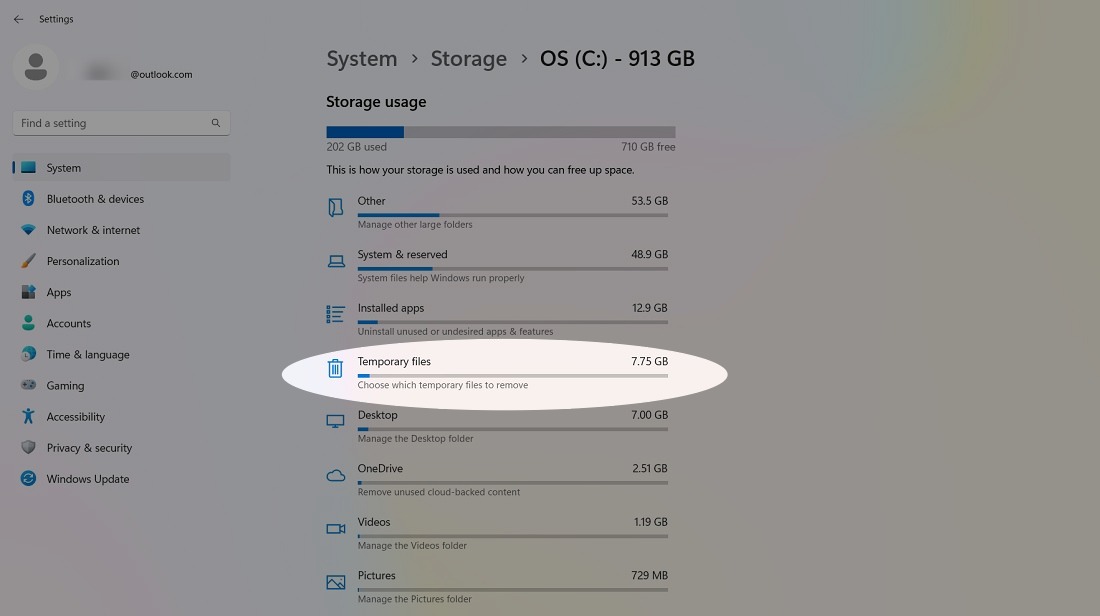The height and width of the screenshot is (616, 1100).
Task: Click the Find a setting search box
Action: [120, 122]
